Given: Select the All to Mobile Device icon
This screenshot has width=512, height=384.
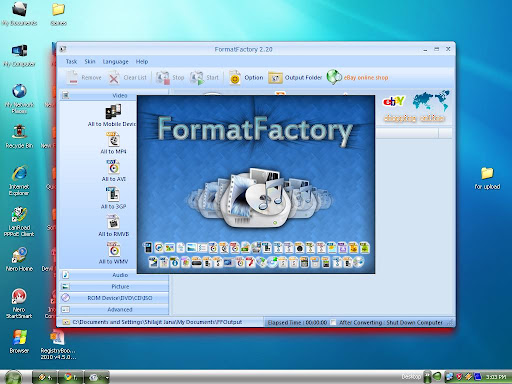Looking at the screenshot, I should pos(113,112).
